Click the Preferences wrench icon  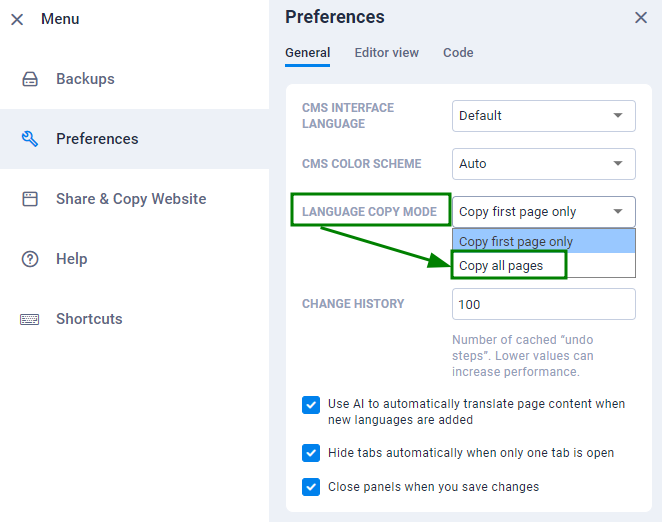[x=30, y=139]
